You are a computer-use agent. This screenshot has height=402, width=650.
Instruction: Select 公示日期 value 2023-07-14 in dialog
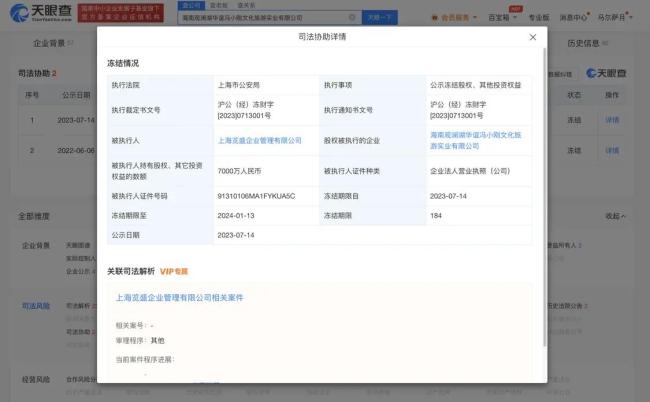click(x=236, y=235)
